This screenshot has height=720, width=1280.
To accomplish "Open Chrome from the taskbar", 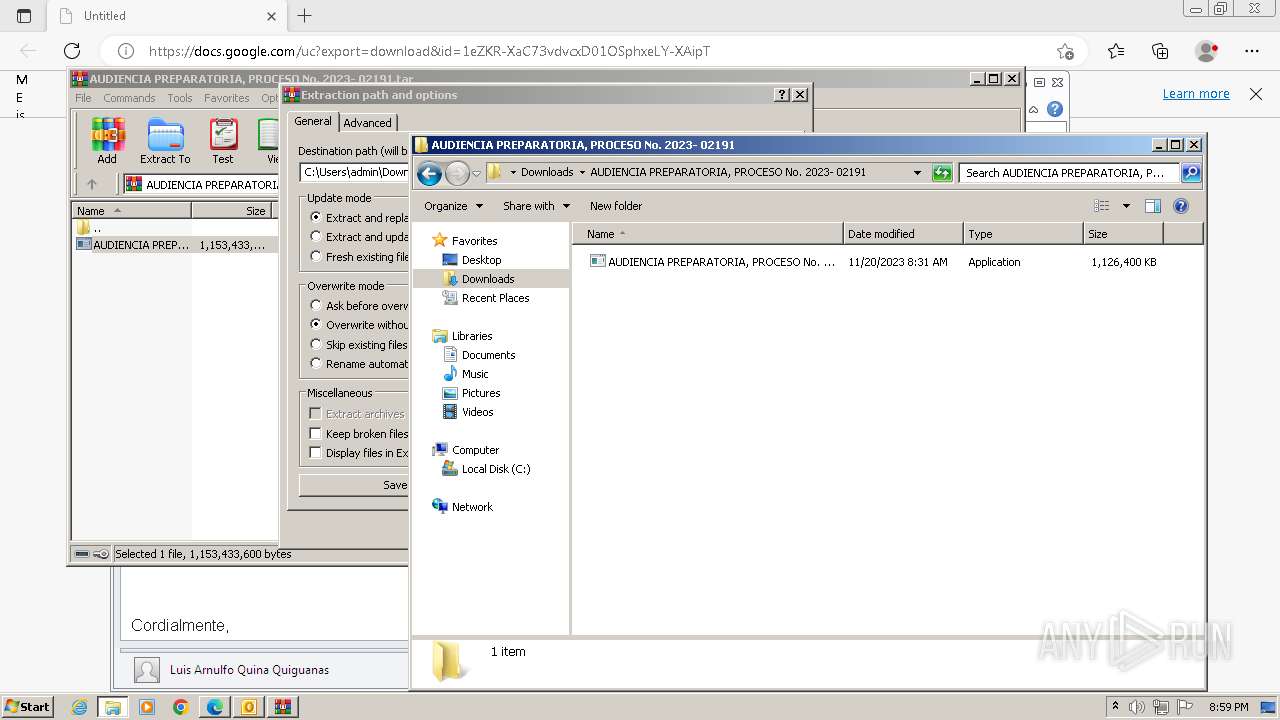I will tap(181, 707).
